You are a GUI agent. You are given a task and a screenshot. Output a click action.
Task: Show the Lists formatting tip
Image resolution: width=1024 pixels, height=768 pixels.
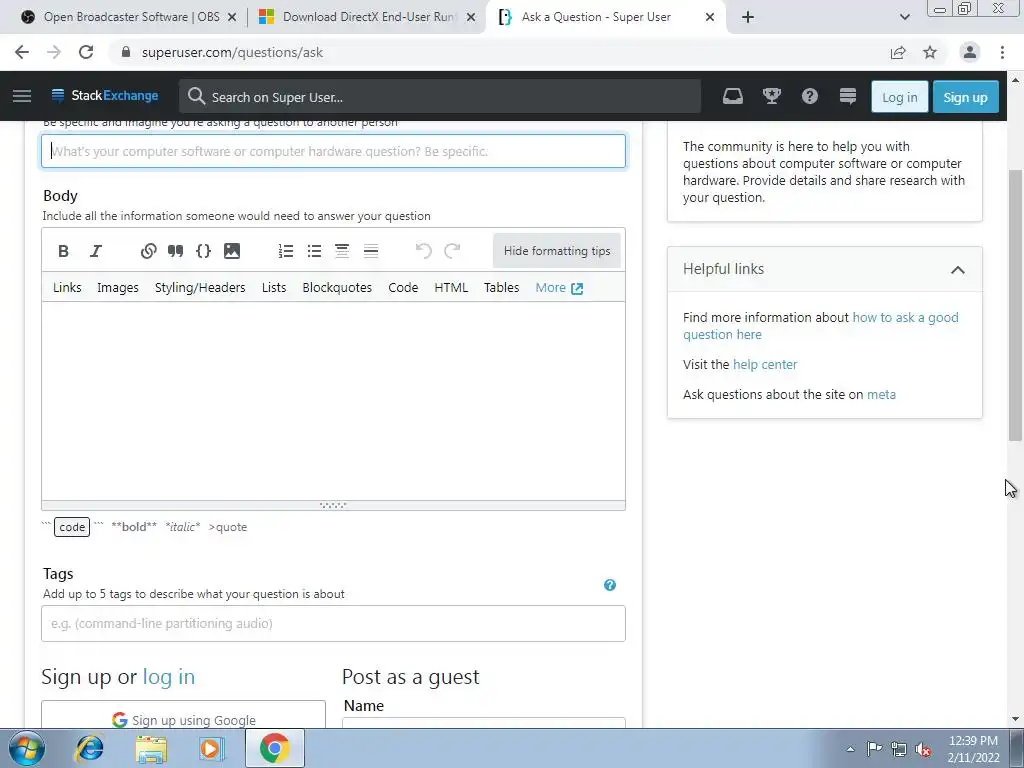click(x=274, y=287)
